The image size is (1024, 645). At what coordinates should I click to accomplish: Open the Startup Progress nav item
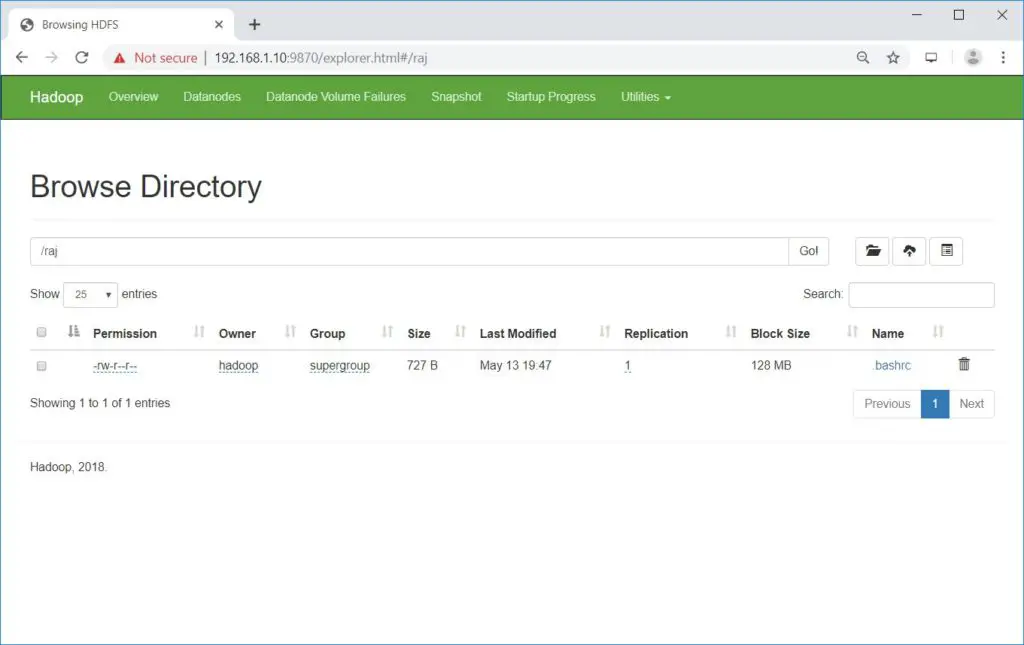pyautogui.click(x=551, y=97)
